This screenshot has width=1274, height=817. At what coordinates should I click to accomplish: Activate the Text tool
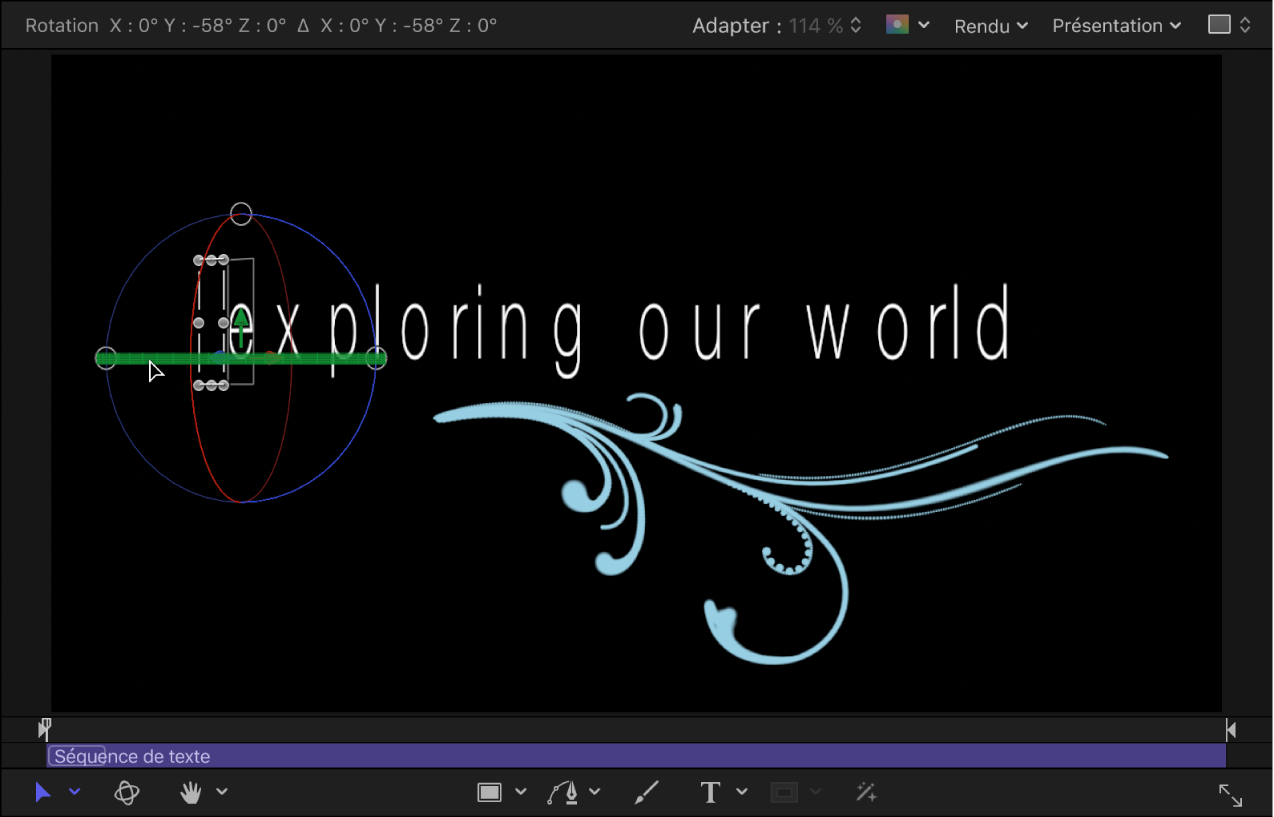pos(711,793)
